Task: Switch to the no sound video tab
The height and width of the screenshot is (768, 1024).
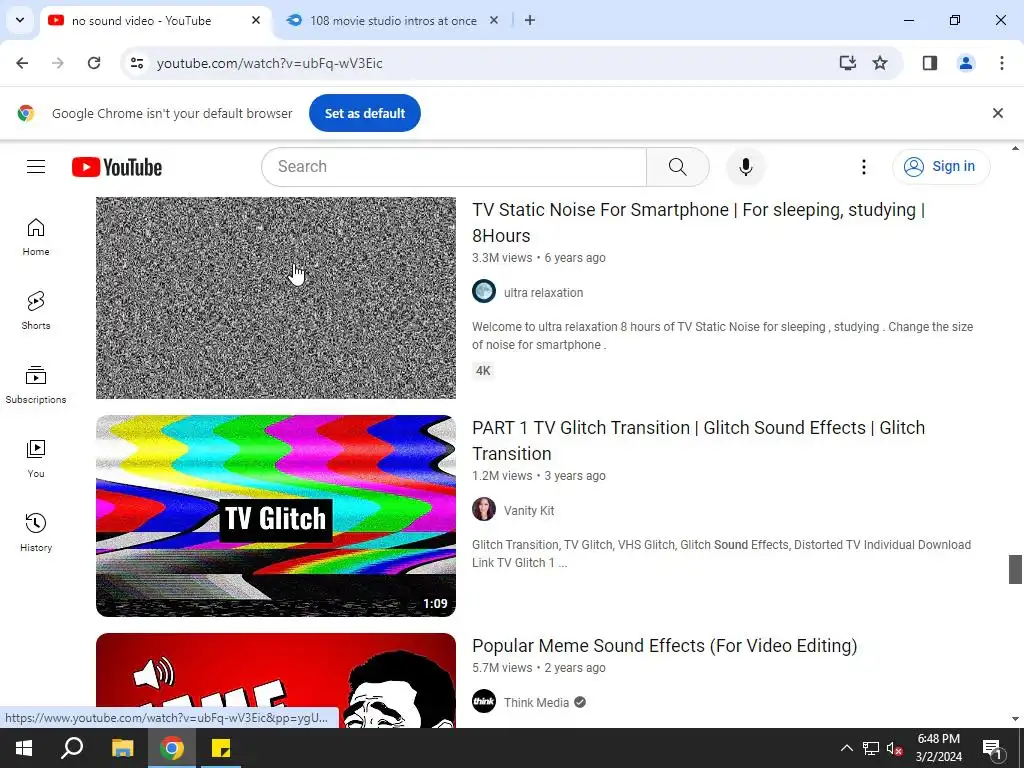Action: [155, 21]
